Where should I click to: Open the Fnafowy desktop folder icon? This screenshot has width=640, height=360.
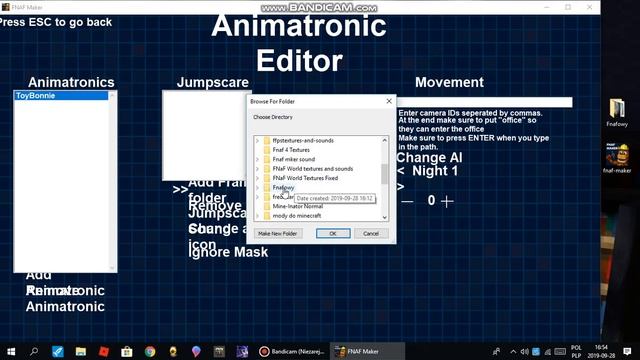click(x=617, y=113)
